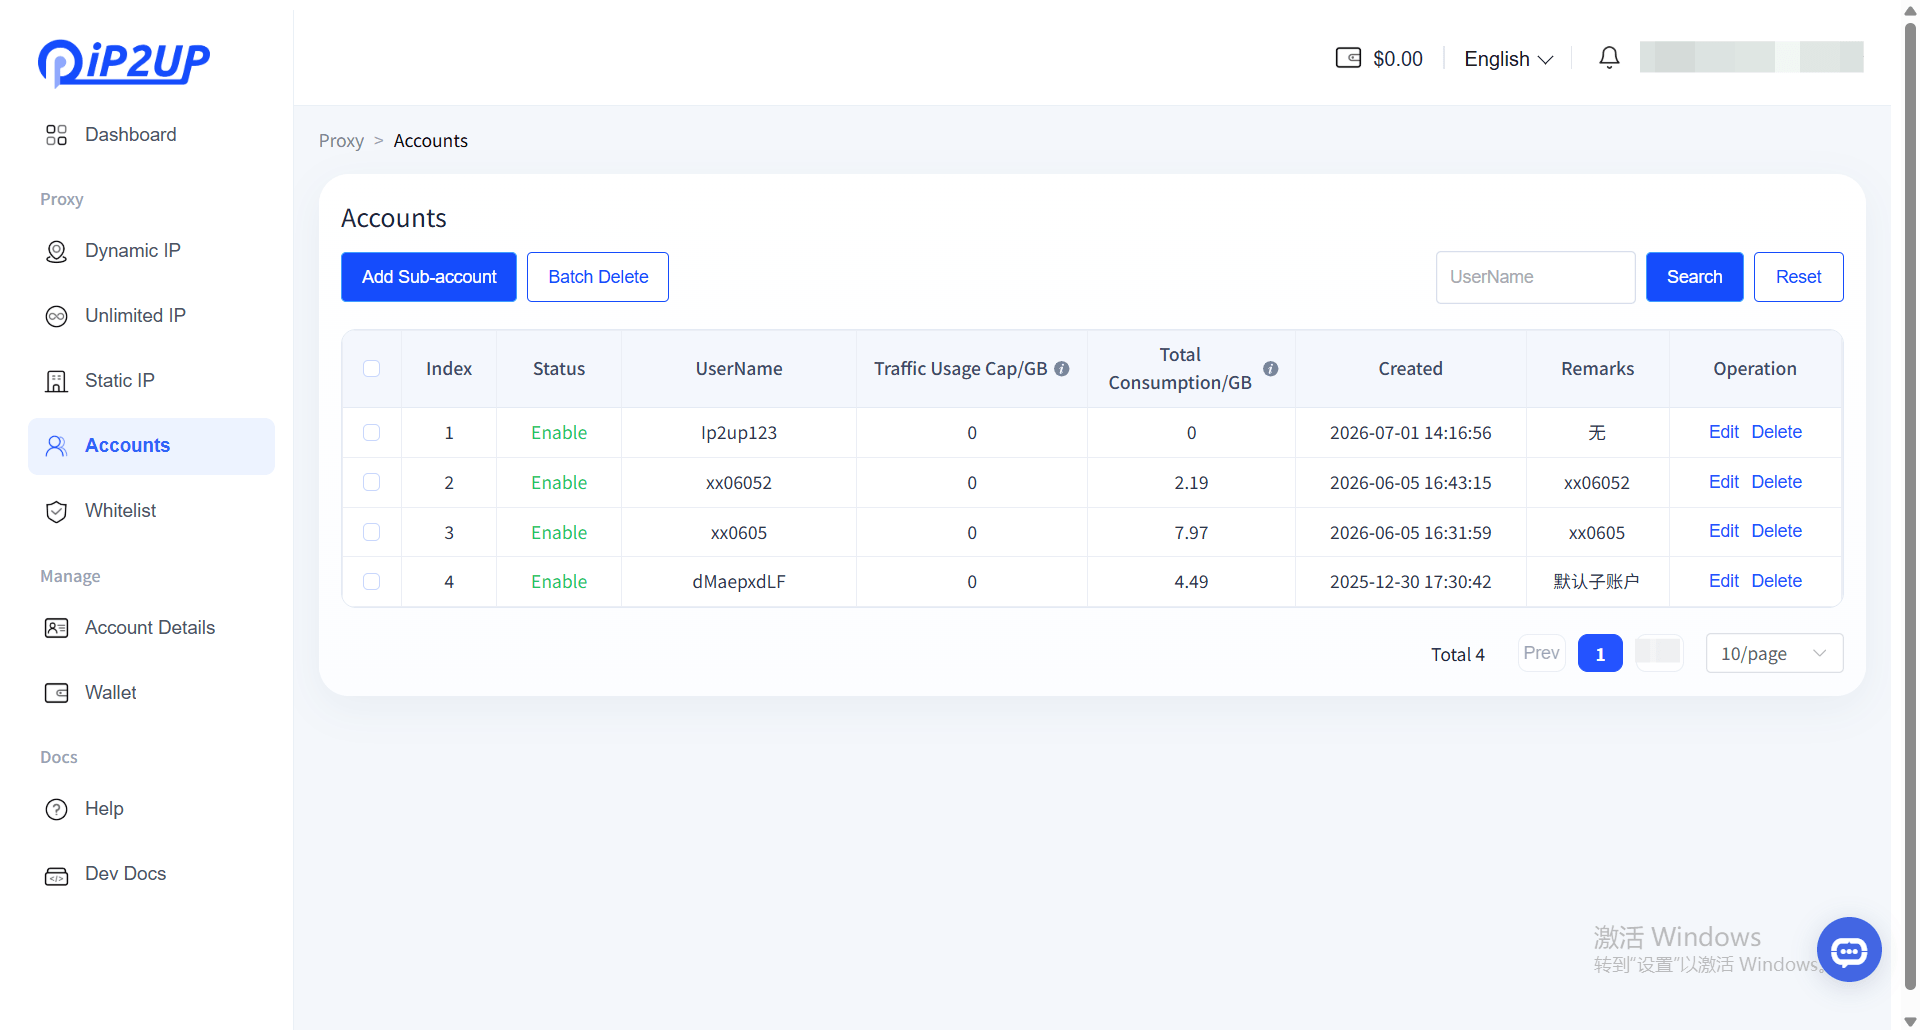Click Total Consumption info icon
The image size is (1920, 1030).
click(1270, 369)
